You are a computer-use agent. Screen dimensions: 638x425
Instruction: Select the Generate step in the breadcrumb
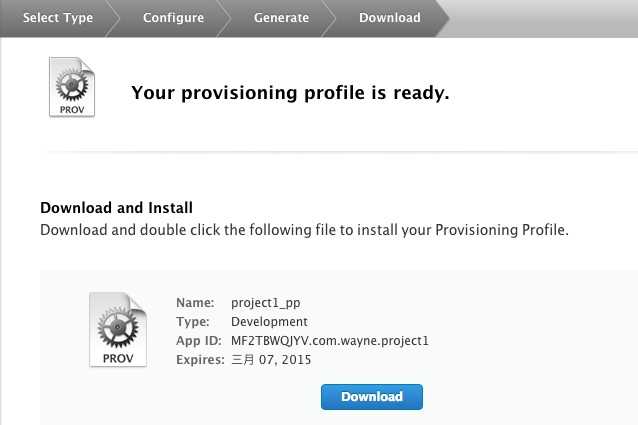pyautogui.click(x=281, y=18)
